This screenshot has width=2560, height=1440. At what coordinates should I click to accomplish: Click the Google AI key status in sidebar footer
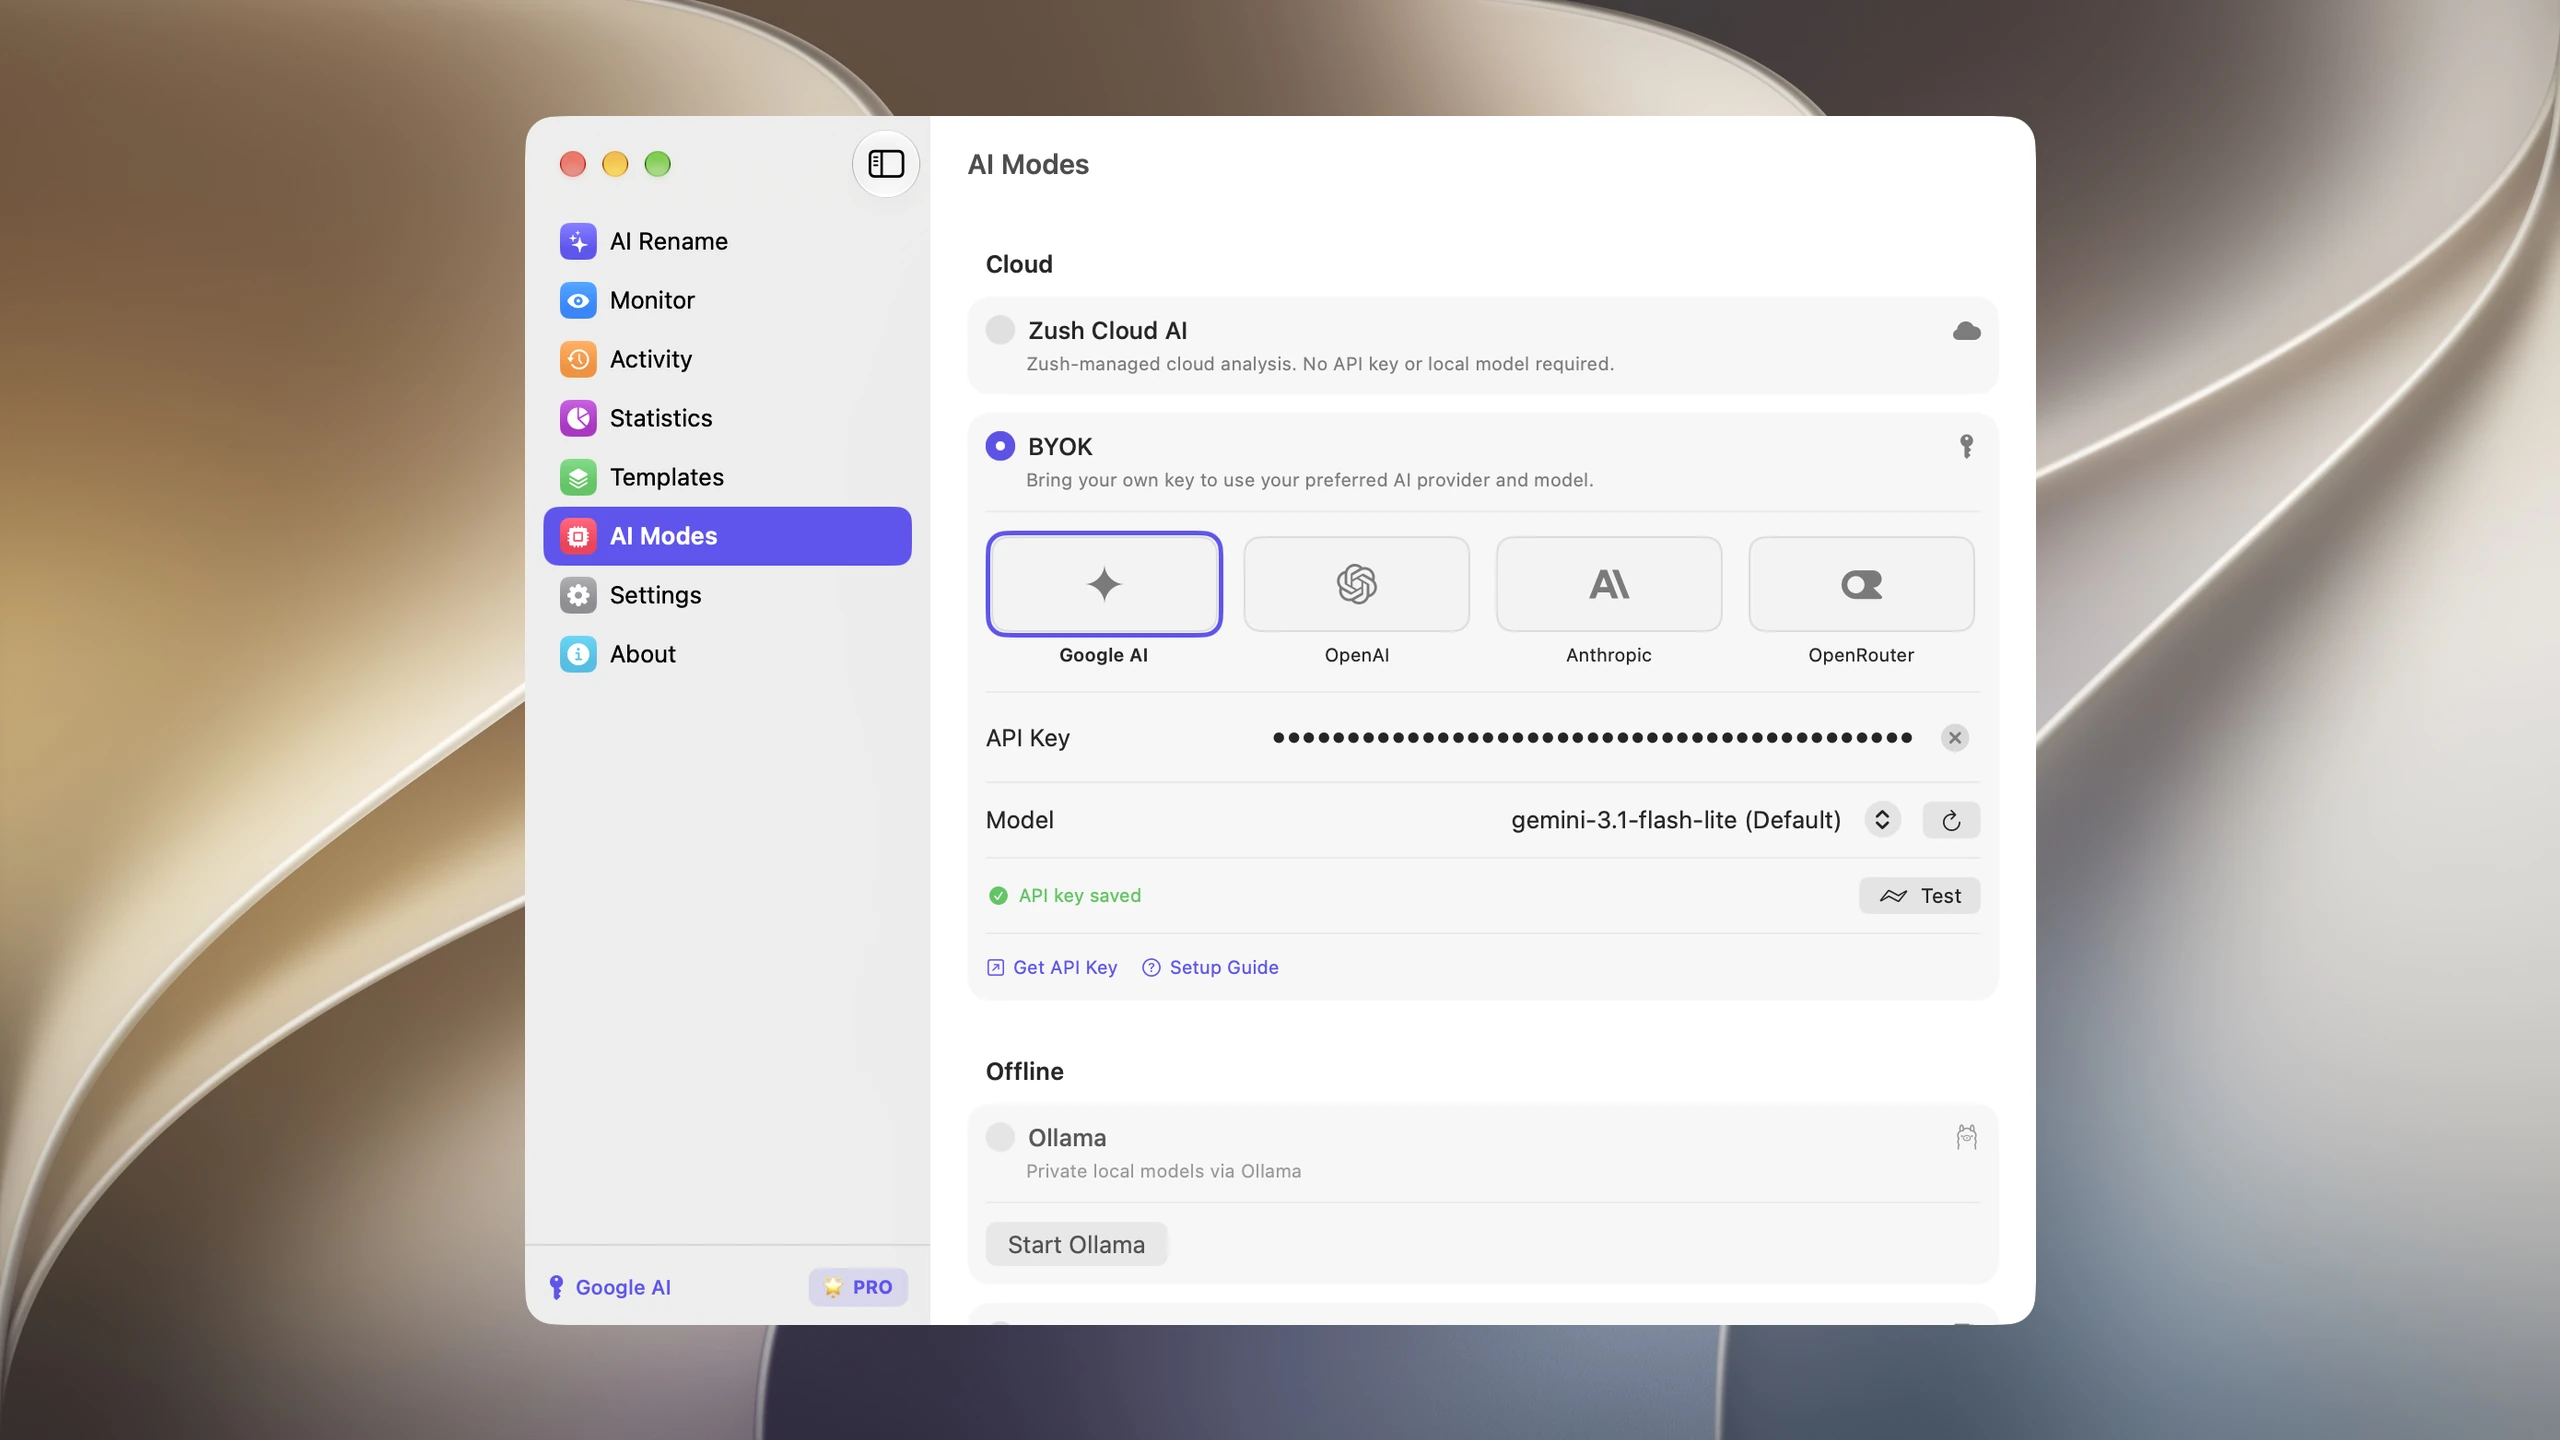(x=610, y=1287)
